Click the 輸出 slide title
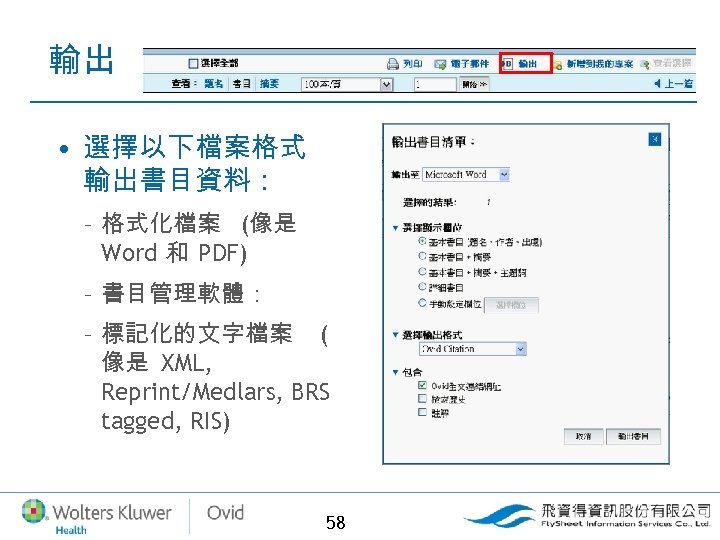The height and width of the screenshot is (540, 720). (81, 60)
